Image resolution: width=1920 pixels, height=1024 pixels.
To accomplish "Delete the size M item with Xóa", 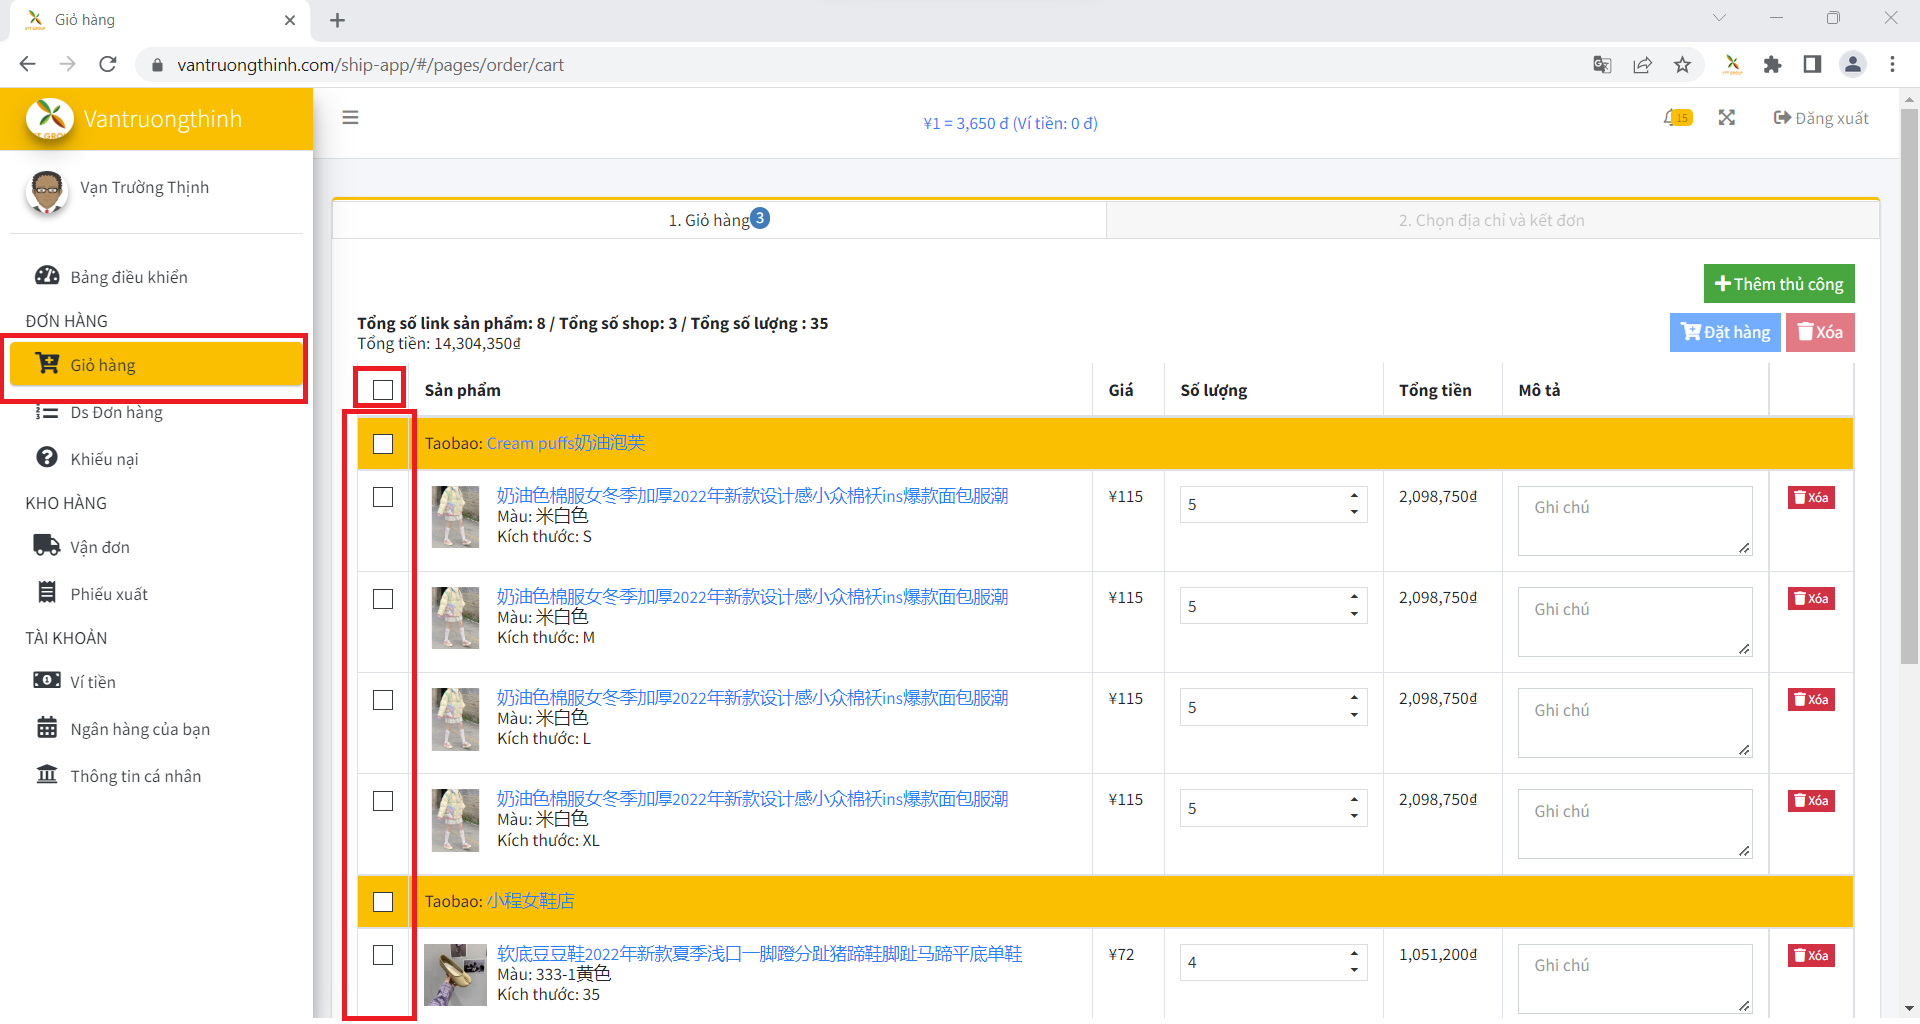I will point(1811,598).
